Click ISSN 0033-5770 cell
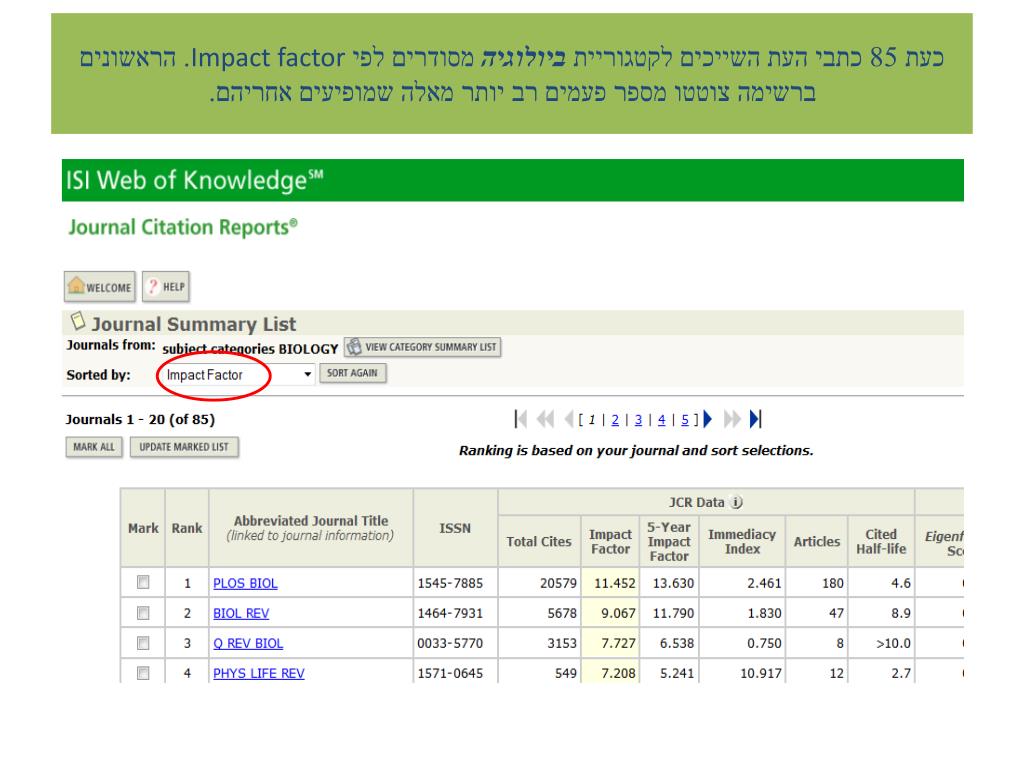This screenshot has width=1024, height=768. 450,643
